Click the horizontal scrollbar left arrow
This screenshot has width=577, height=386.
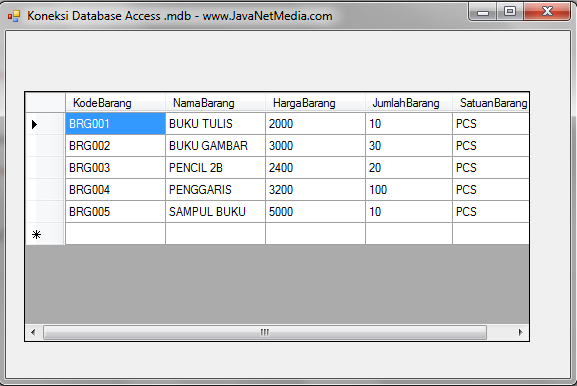tap(33, 332)
